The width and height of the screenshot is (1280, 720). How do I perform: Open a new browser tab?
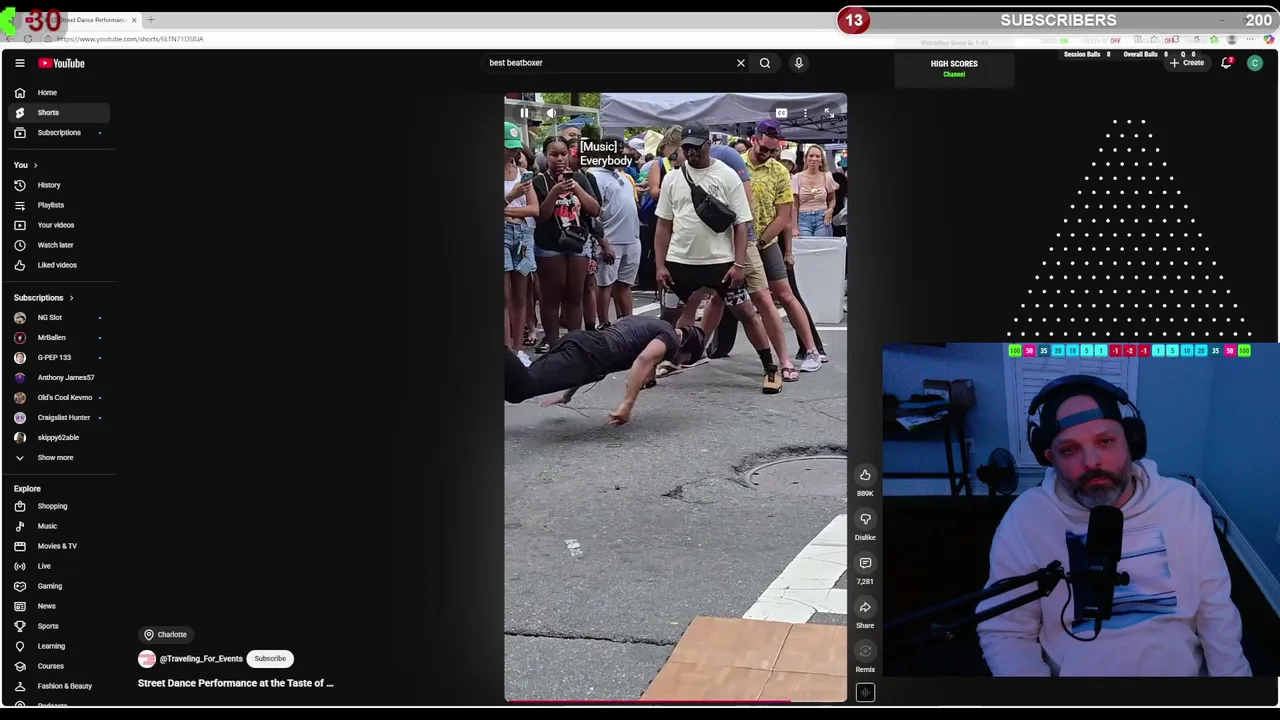coord(151,20)
